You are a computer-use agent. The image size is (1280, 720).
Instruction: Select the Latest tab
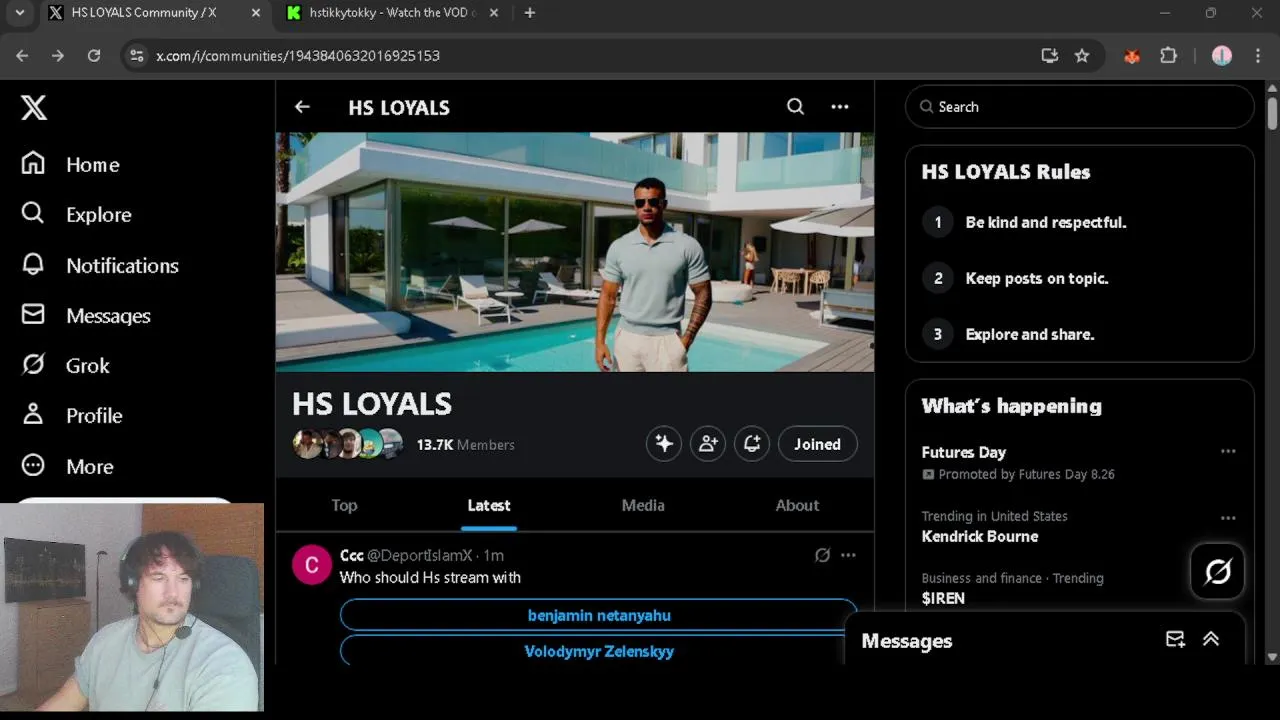[x=489, y=505]
